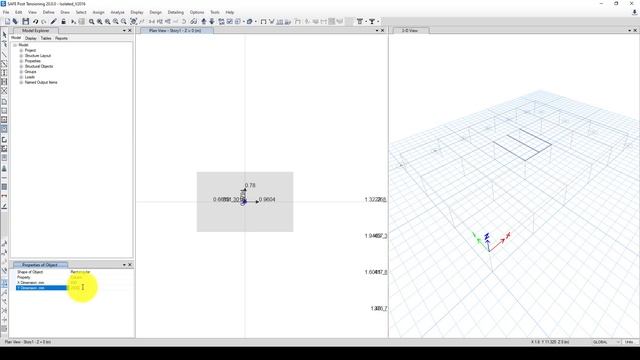Click the Y Dimension value field
The image size is (640, 360).
(100, 288)
